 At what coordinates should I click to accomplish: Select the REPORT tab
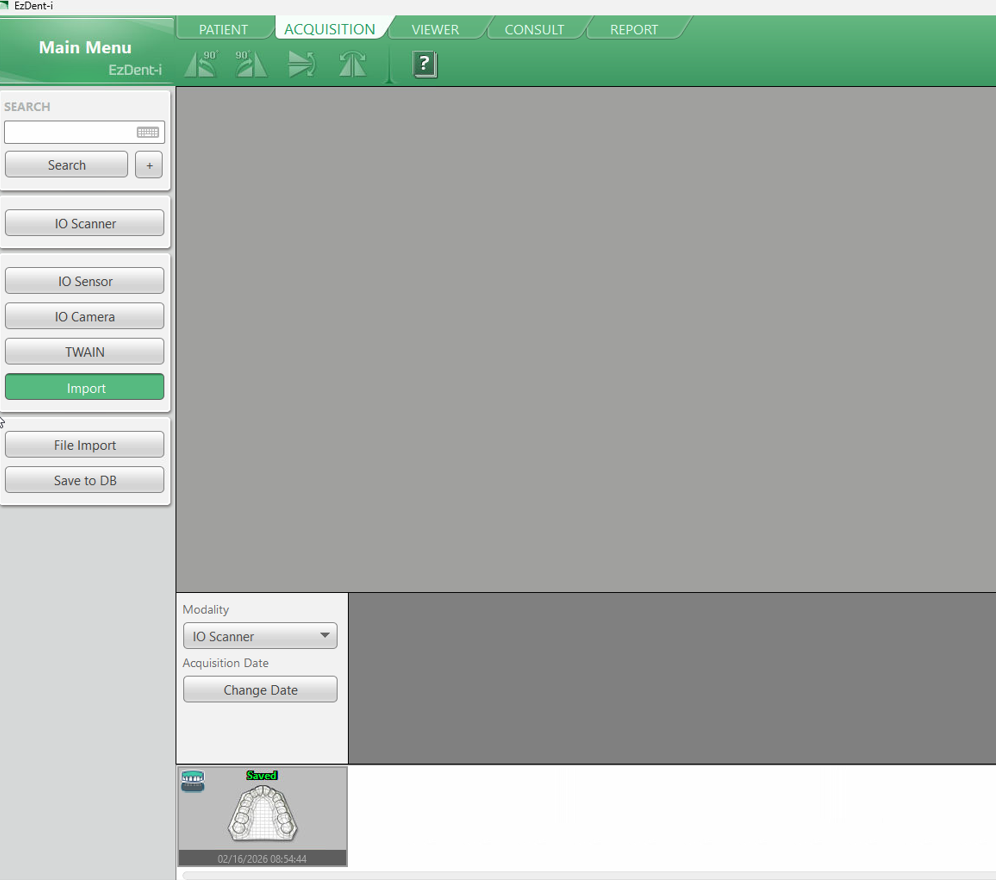coord(634,29)
